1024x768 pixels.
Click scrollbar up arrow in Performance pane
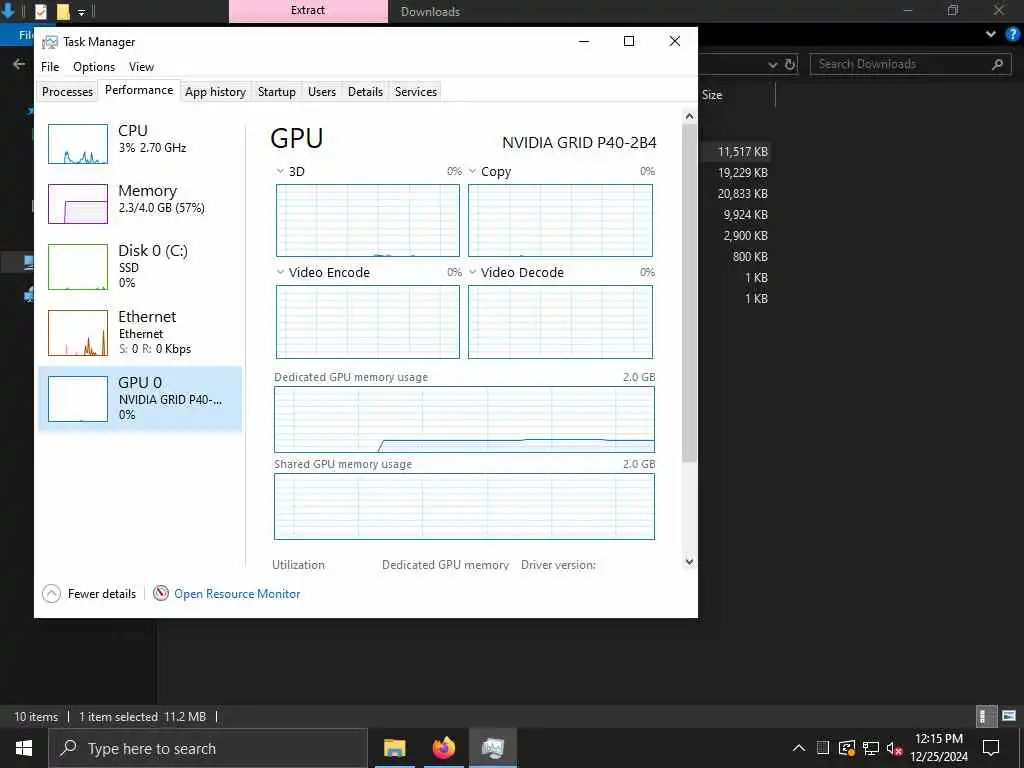tap(689, 116)
